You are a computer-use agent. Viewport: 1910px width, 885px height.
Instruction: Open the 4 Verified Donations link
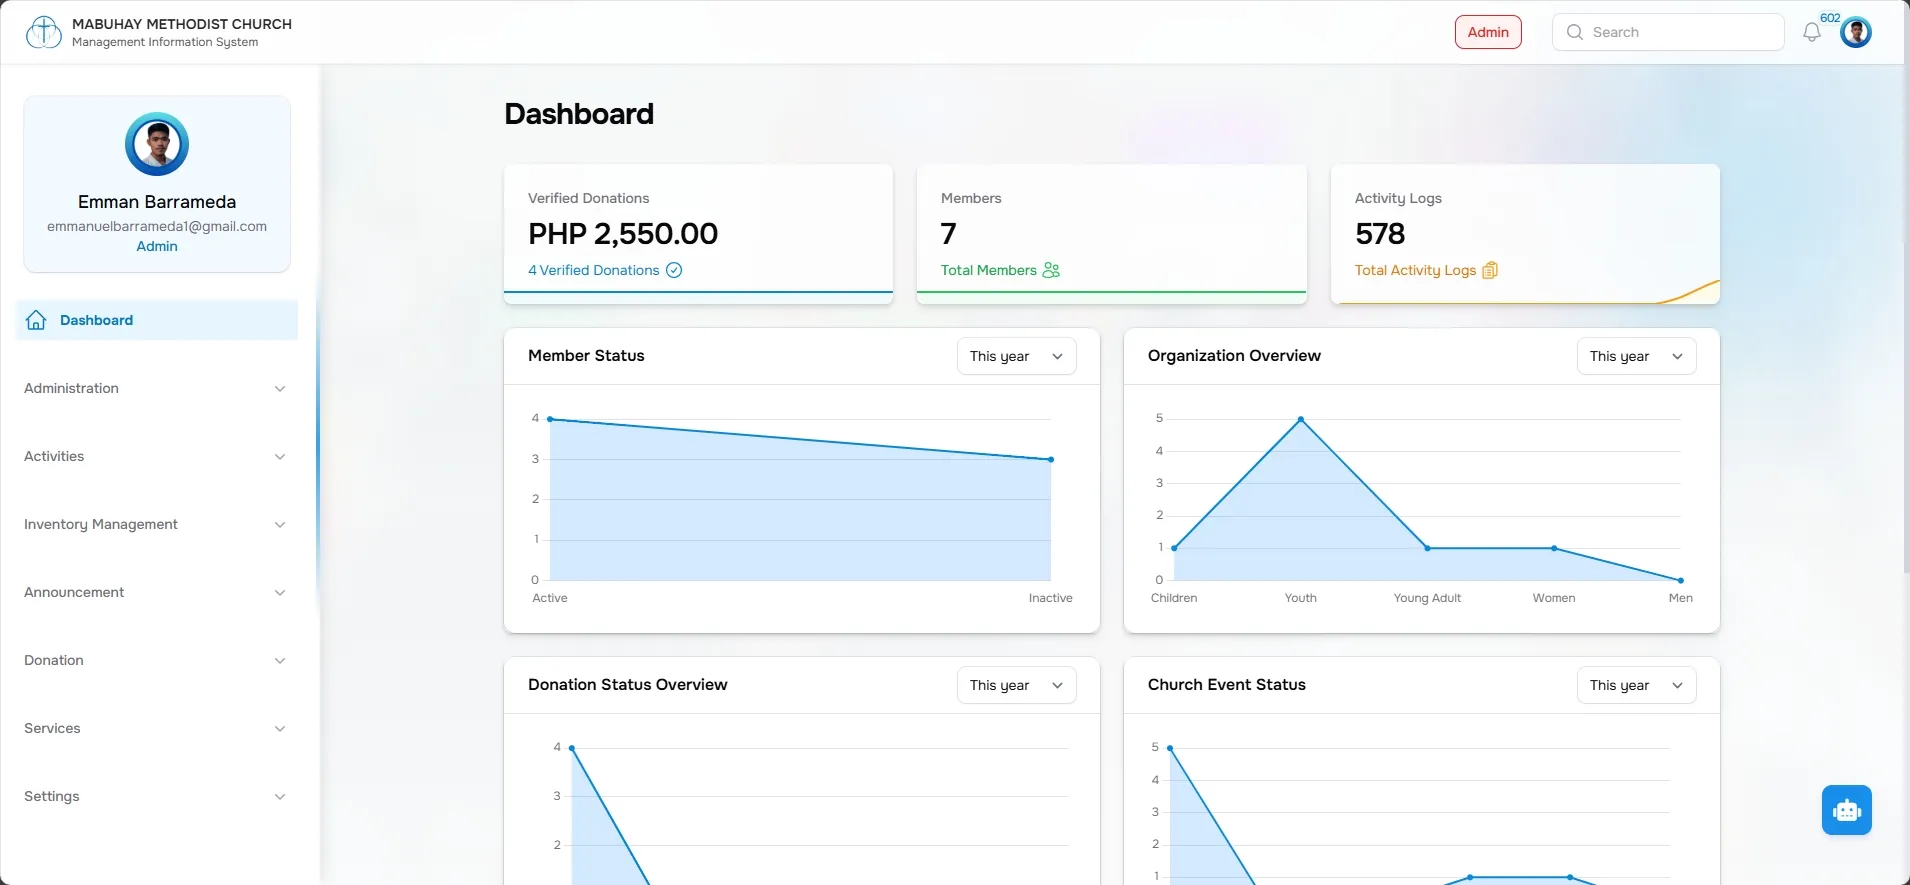pyautogui.click(x=594, y=270)
